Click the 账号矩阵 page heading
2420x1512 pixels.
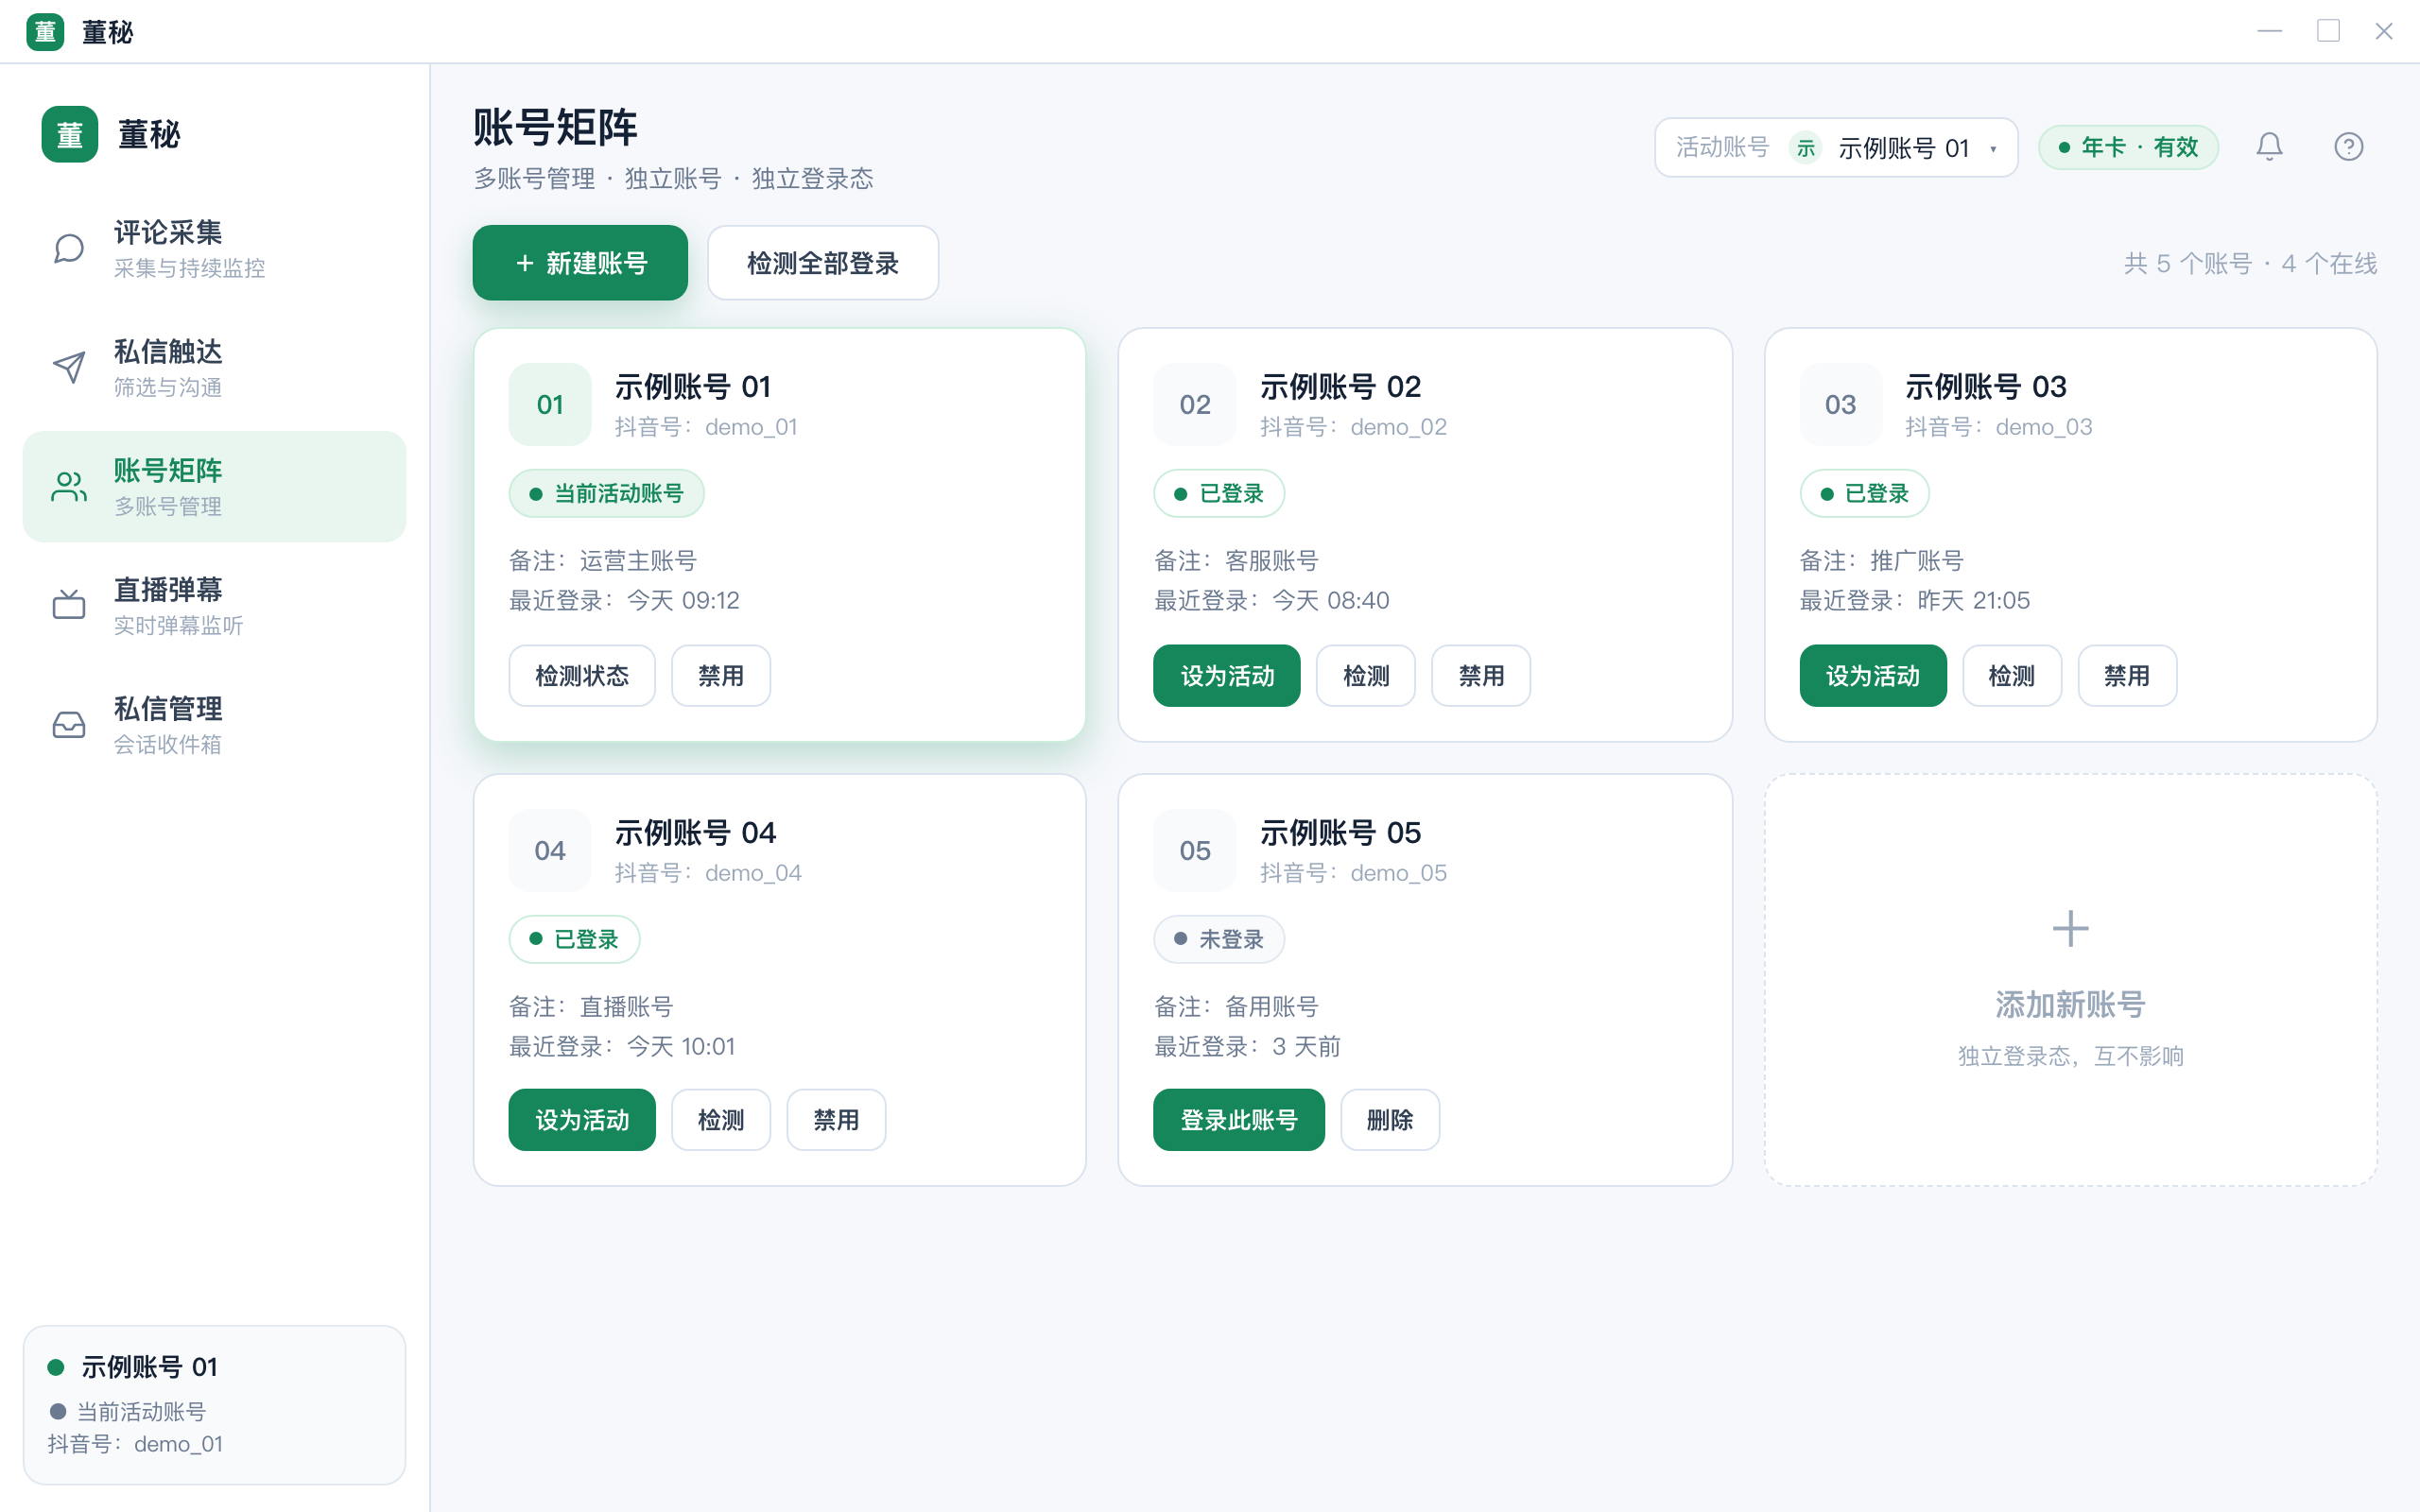pyautogui.click(x=555, y=128)
